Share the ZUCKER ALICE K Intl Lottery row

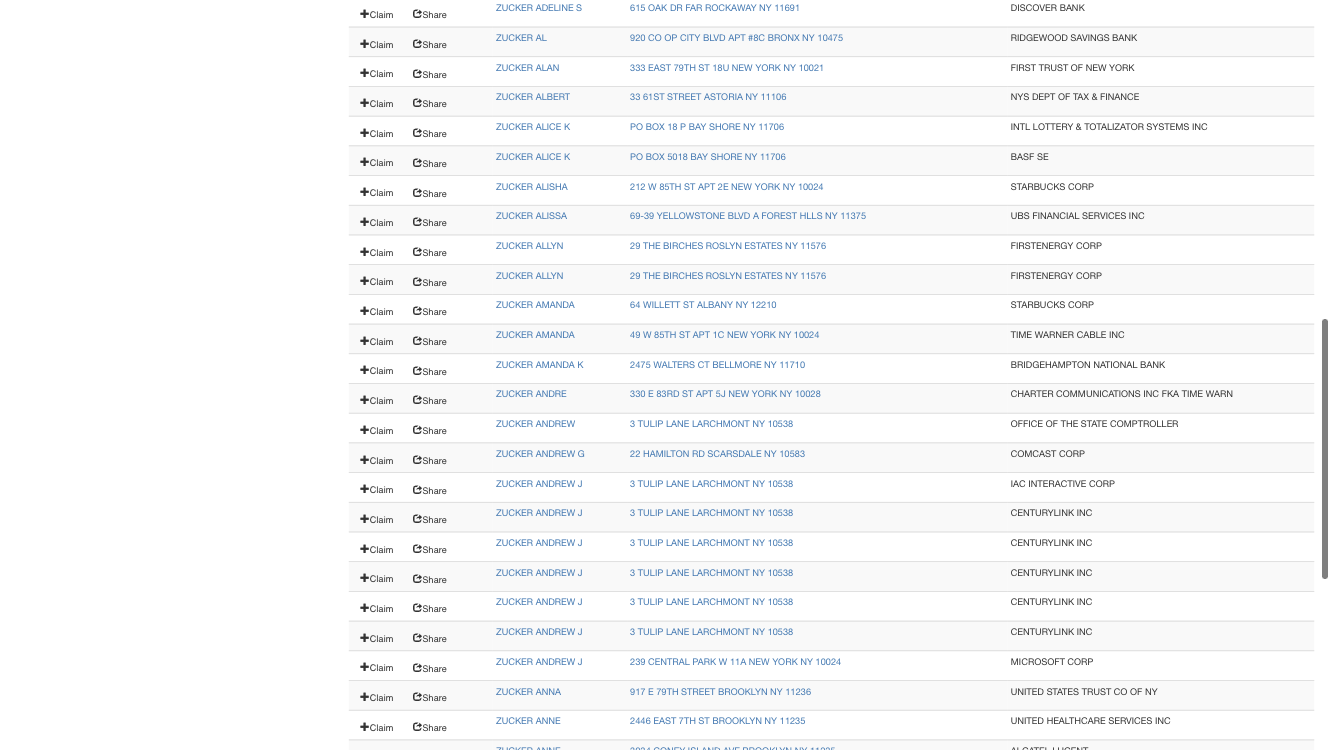[430, 134]
